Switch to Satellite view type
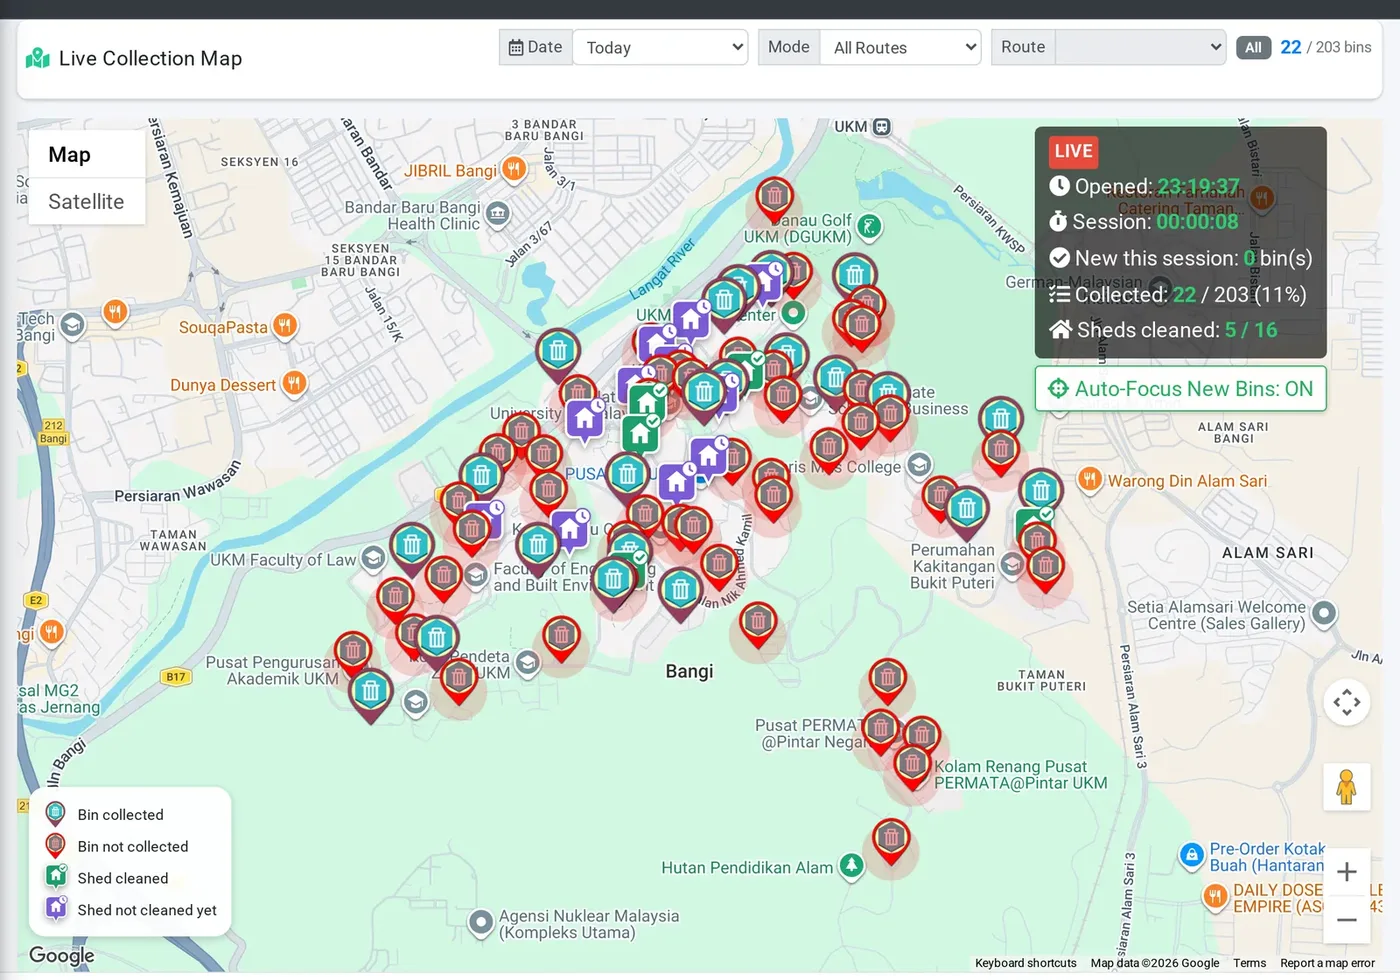 (x=86, y=202)
